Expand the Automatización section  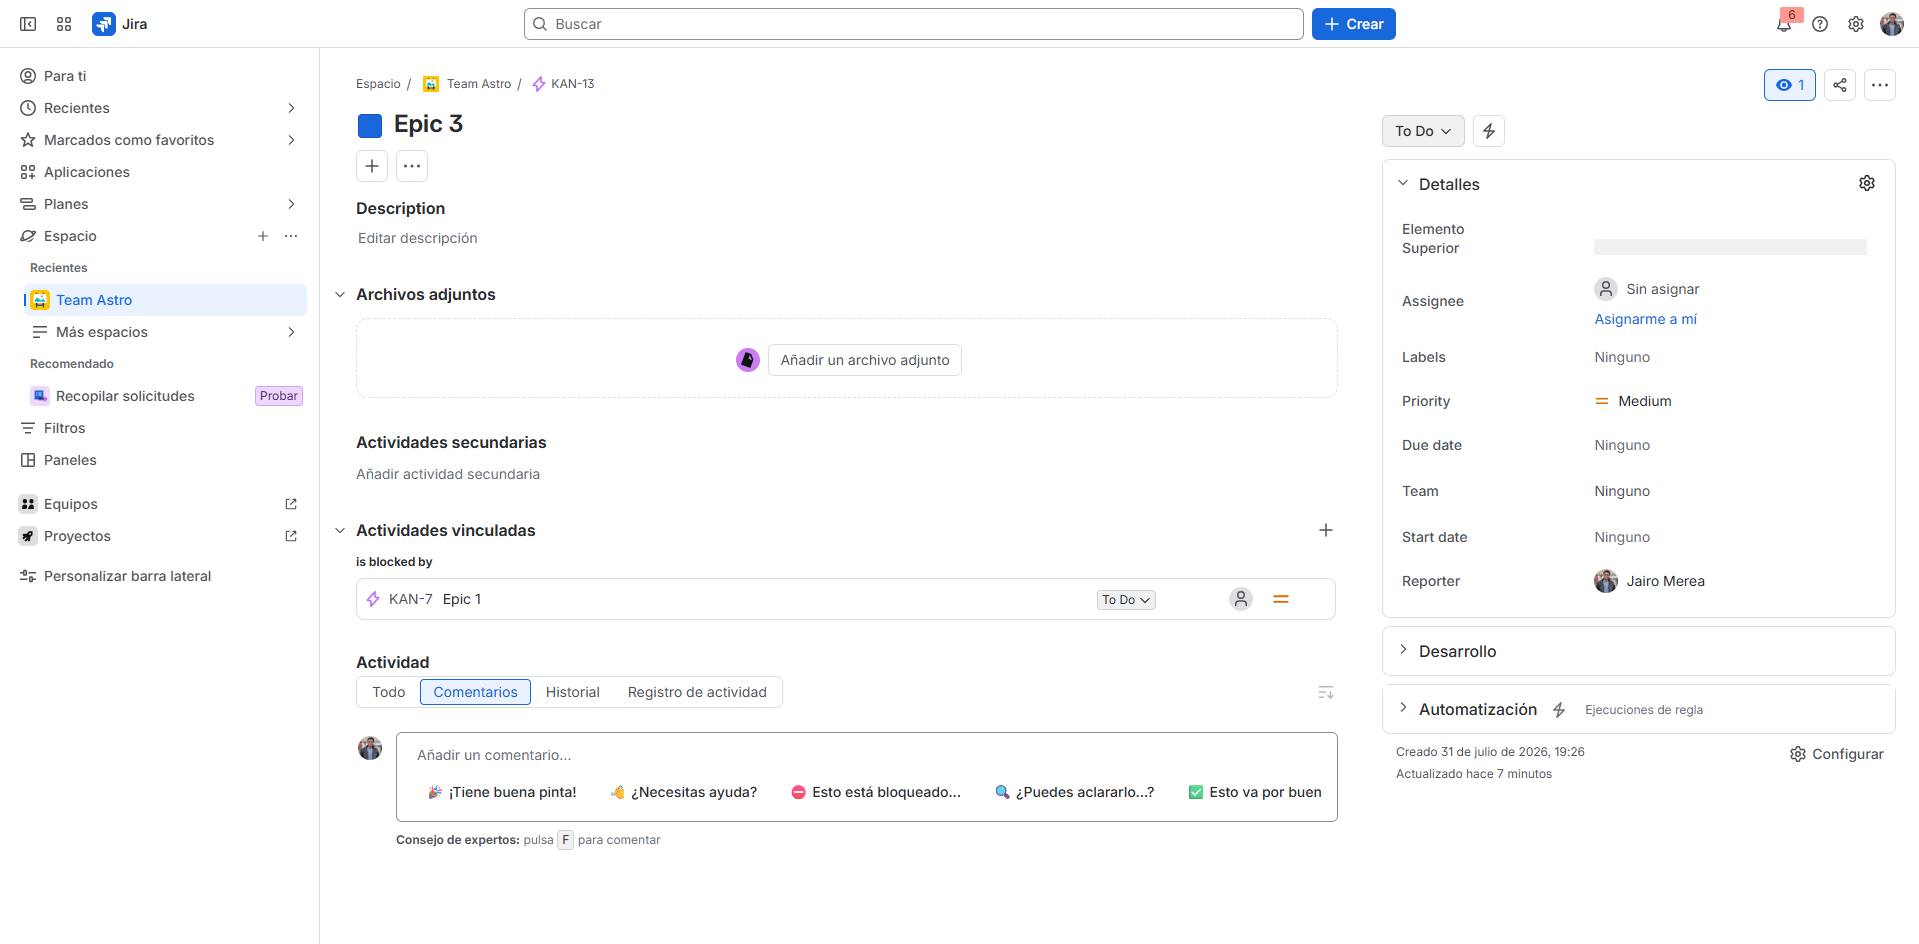(x=1403, y=708)
